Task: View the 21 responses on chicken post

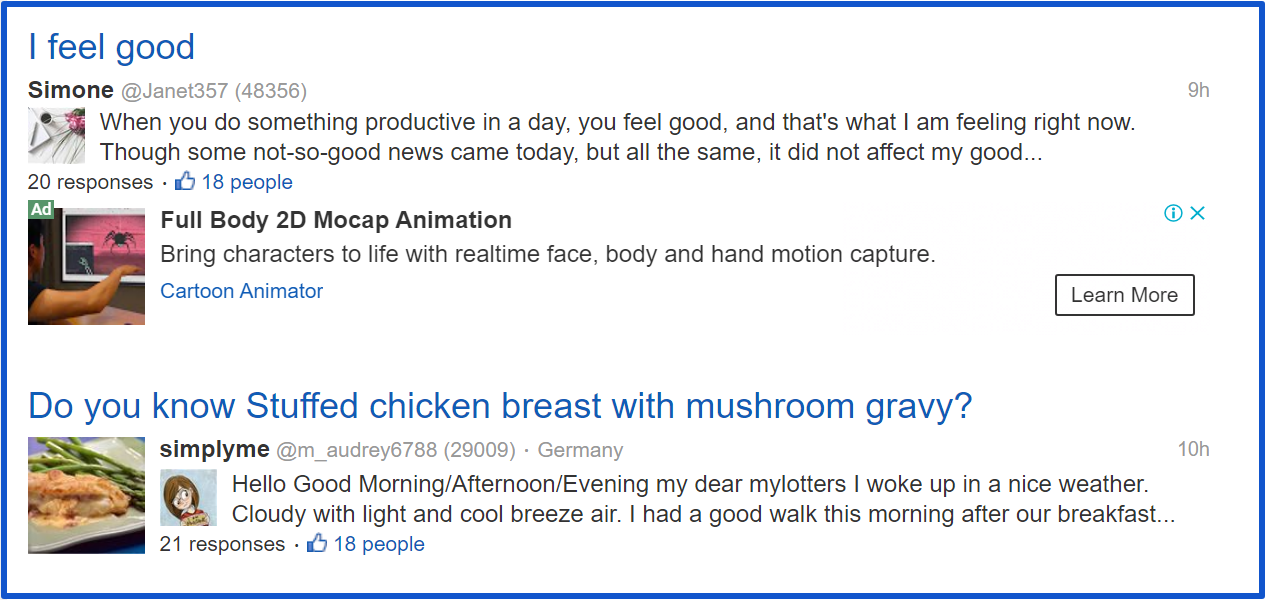Action: point(223,544)
